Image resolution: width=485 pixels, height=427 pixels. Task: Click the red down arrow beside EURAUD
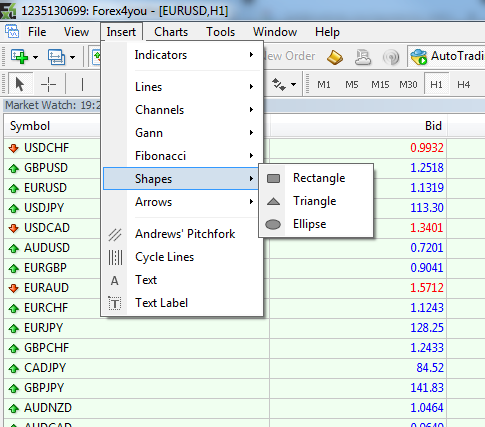tap(14, 288)
